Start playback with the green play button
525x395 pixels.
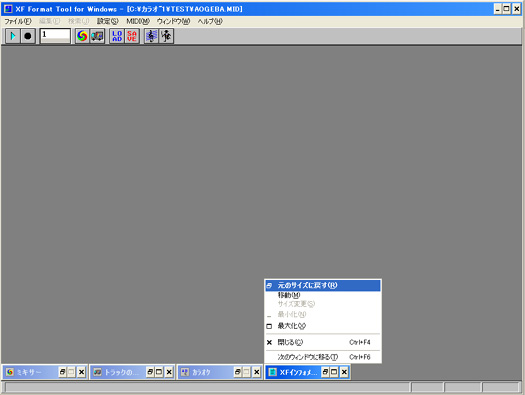[13, 36]
